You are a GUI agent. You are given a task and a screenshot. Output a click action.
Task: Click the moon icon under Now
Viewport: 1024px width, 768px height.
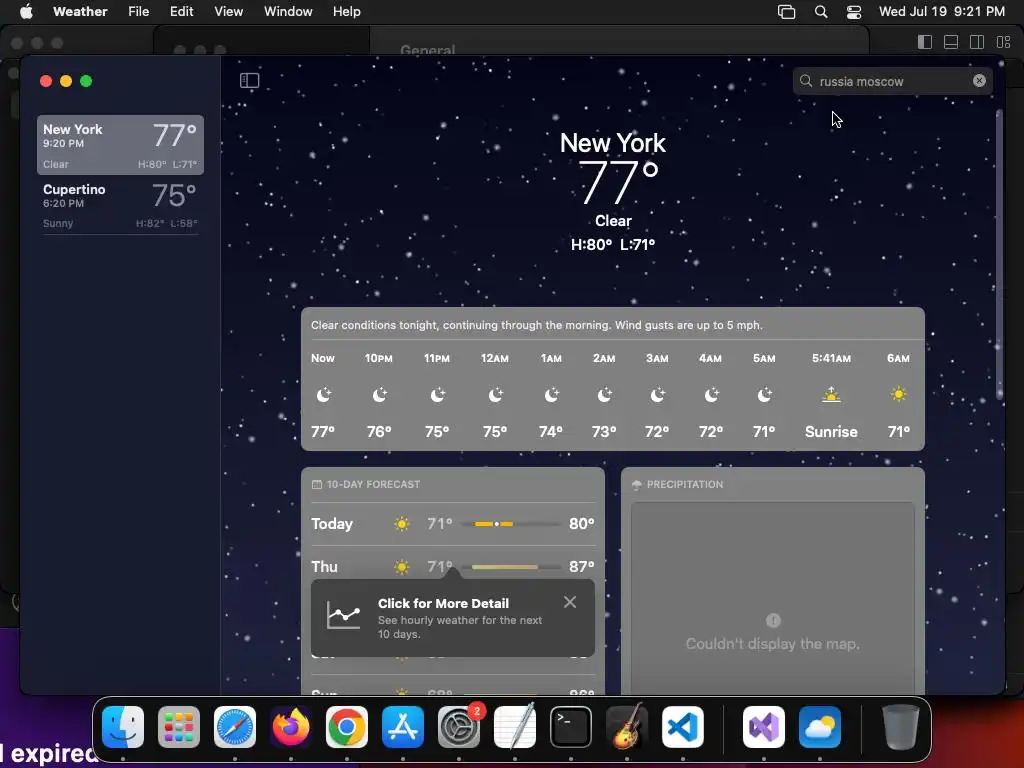[323, 394]
